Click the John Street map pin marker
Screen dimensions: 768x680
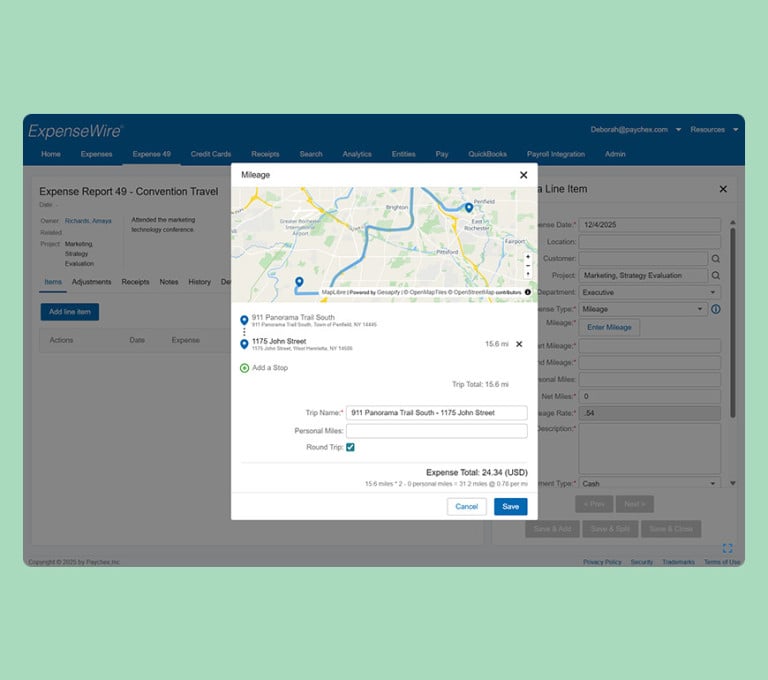pyautogui.click(x=299, y=282)
